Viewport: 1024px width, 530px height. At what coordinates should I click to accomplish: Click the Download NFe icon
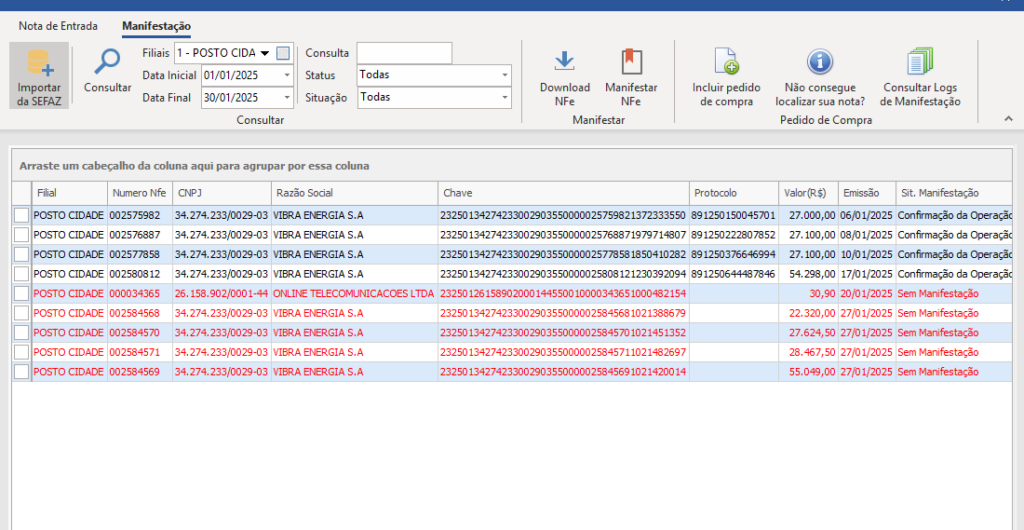[x=565, y=62]
